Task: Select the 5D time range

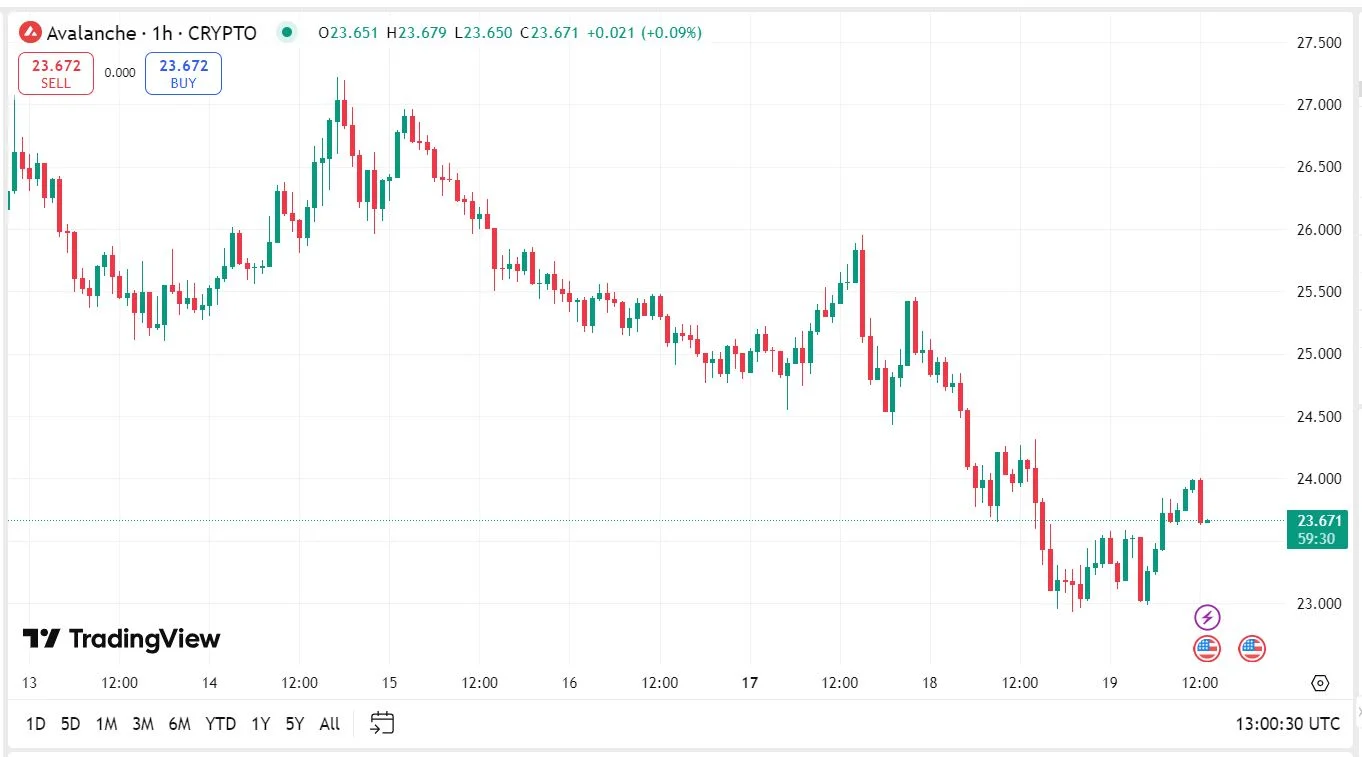Action: (x=70, y=724)
